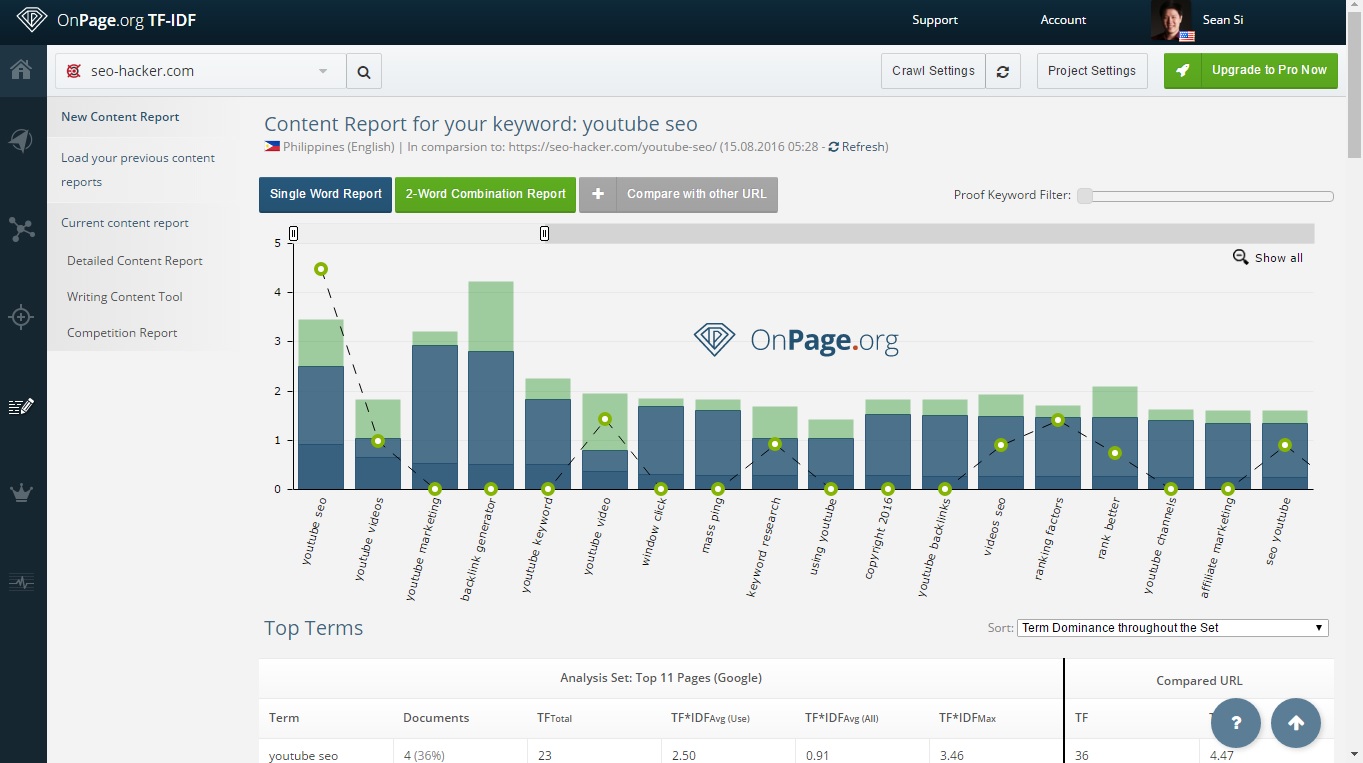Click the network nodes sidebar icon
The image size is (1363, 763).
coord(21,229)
